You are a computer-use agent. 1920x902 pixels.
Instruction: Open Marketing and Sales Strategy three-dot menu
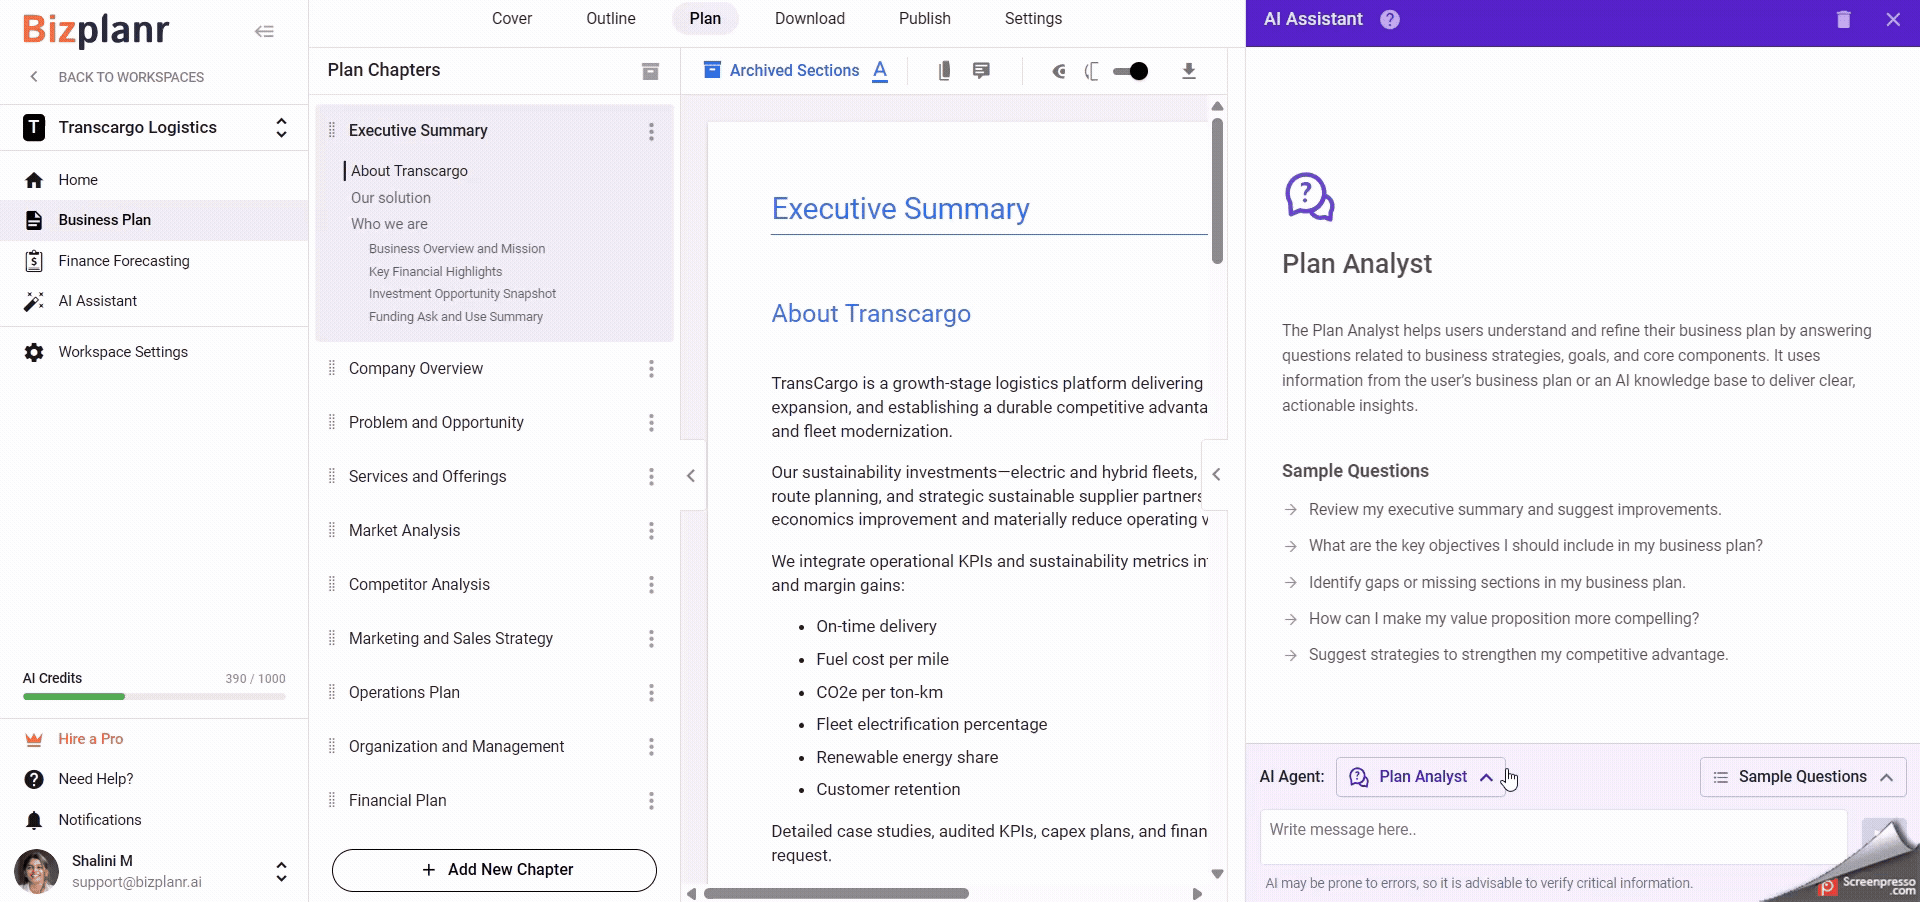pyautogui.click(x=651, y=639)
